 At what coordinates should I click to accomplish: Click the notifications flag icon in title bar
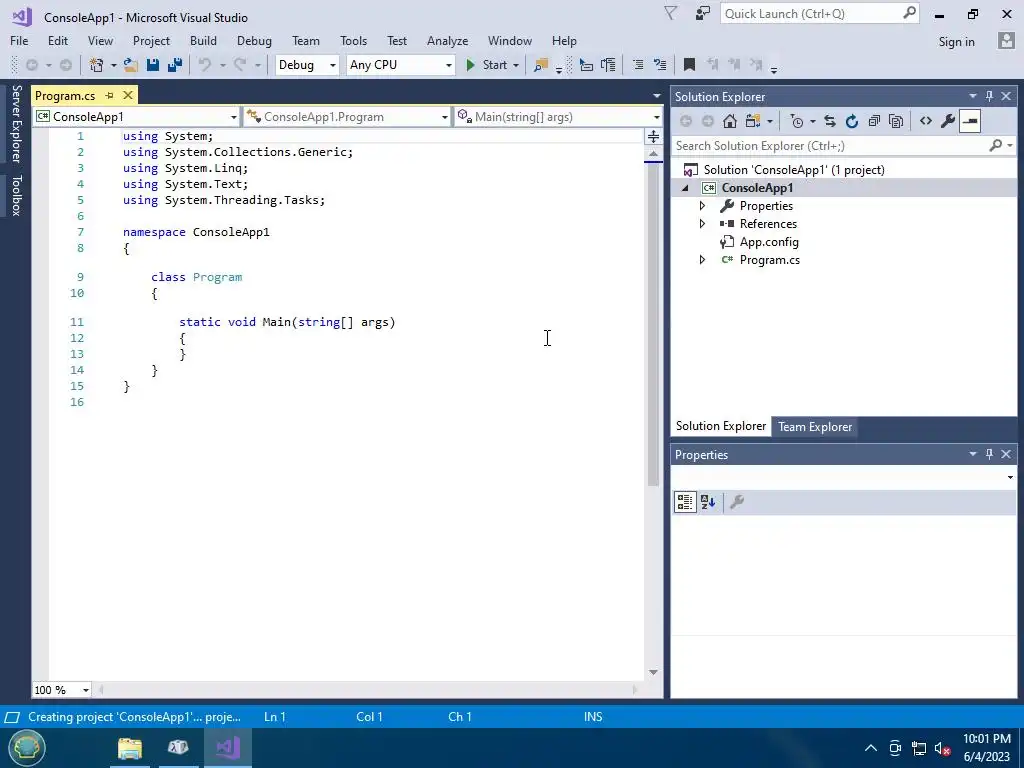[671, 13]
